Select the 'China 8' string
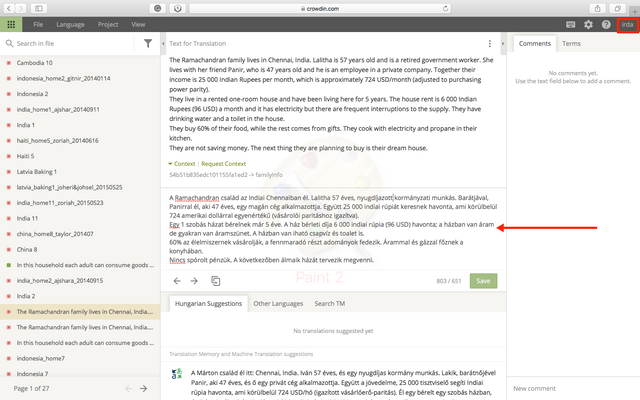This screenshot has height=400, width=640. [x=27, y=249]
